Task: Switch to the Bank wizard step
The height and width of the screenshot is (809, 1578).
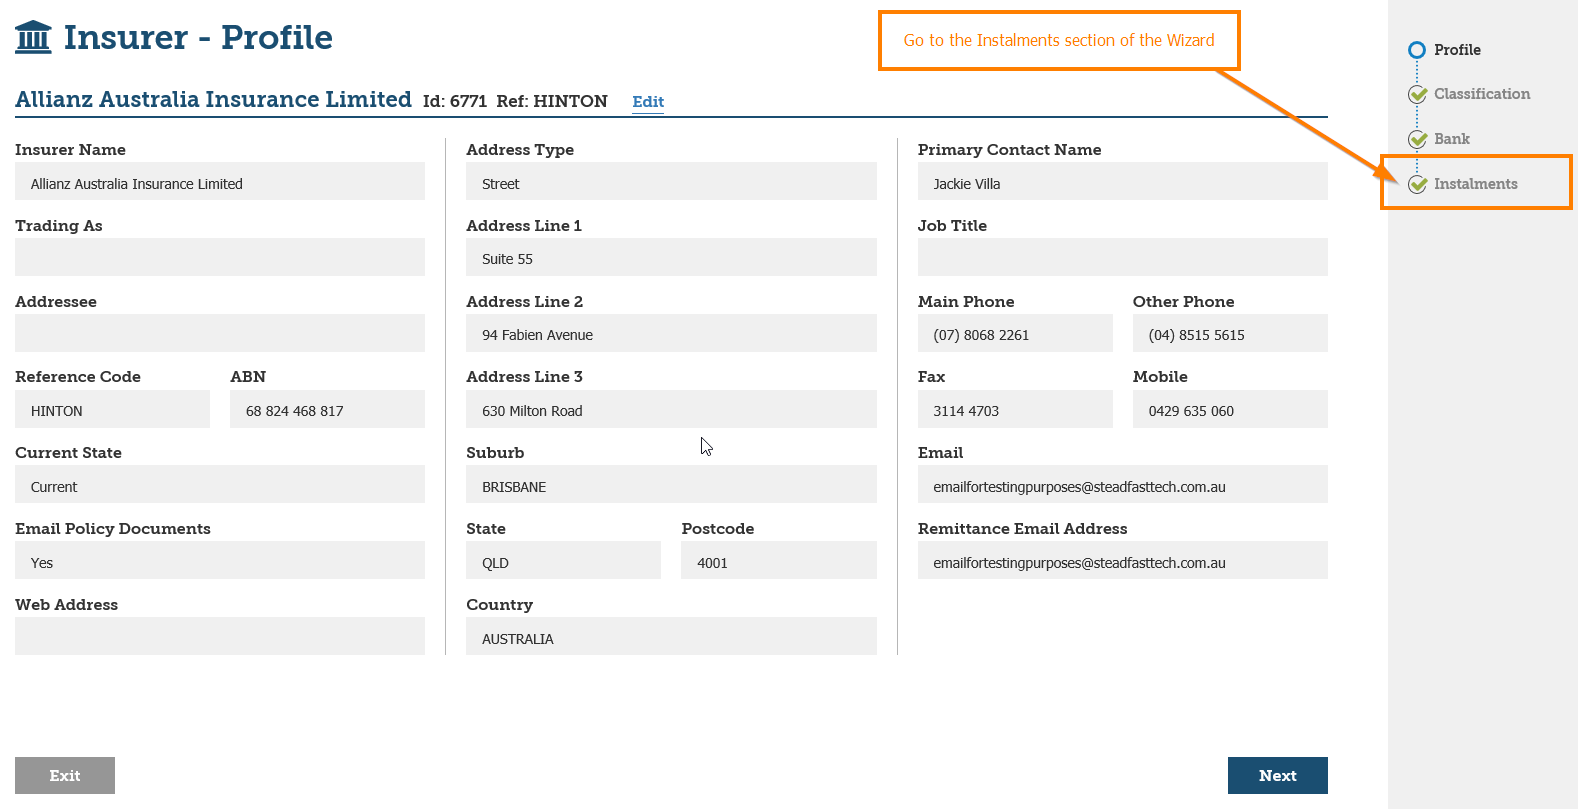Action: pyautogui.click(x=1451, y=139)
